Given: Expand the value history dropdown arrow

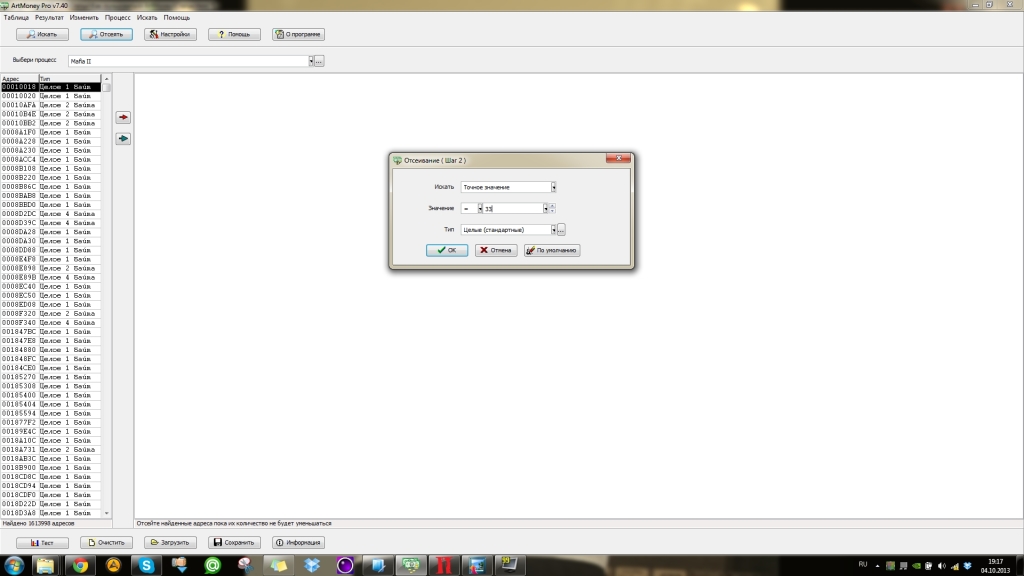Looking at the screenshot, I should click(545, 208).
